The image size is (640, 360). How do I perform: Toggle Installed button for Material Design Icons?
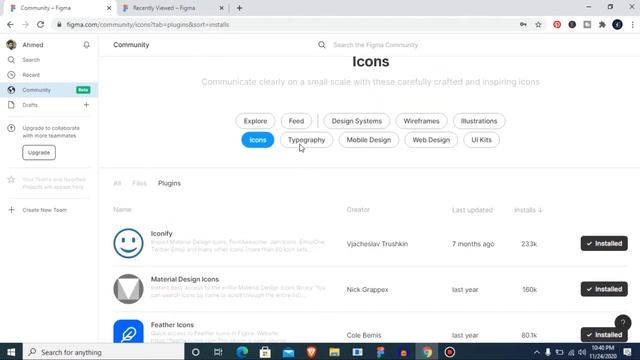pos(604,289)
